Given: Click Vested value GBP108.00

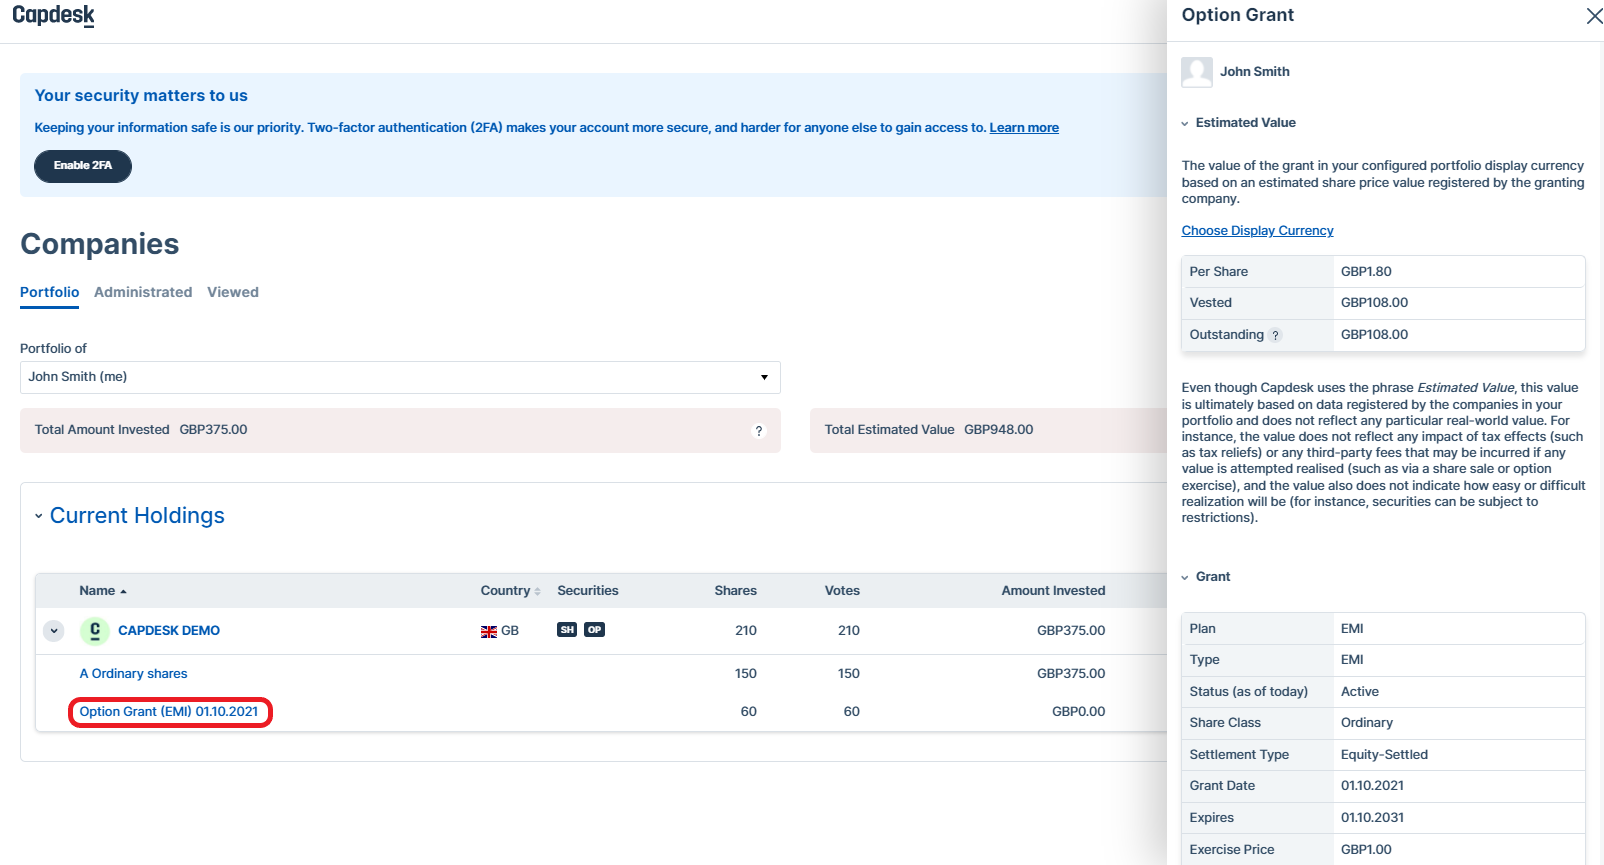Looking at the screenshot, I should coord(1374,303).
